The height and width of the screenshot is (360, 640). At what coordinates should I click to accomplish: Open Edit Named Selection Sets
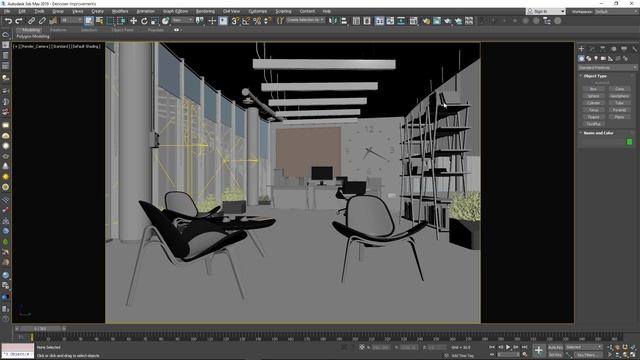pyautogui.click(x=280, y=21)
